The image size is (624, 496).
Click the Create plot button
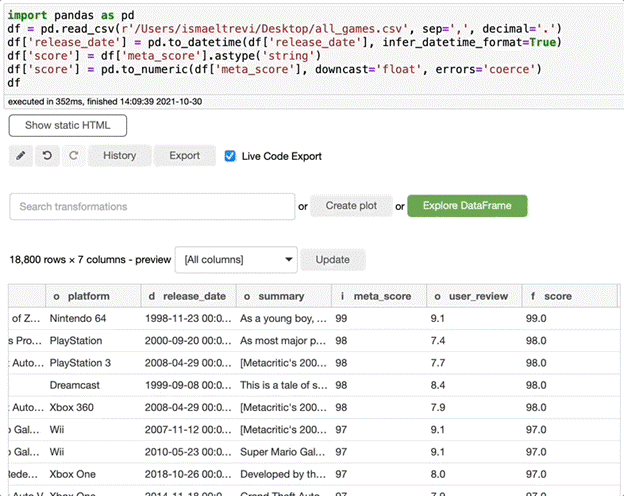tap(351, 206)
